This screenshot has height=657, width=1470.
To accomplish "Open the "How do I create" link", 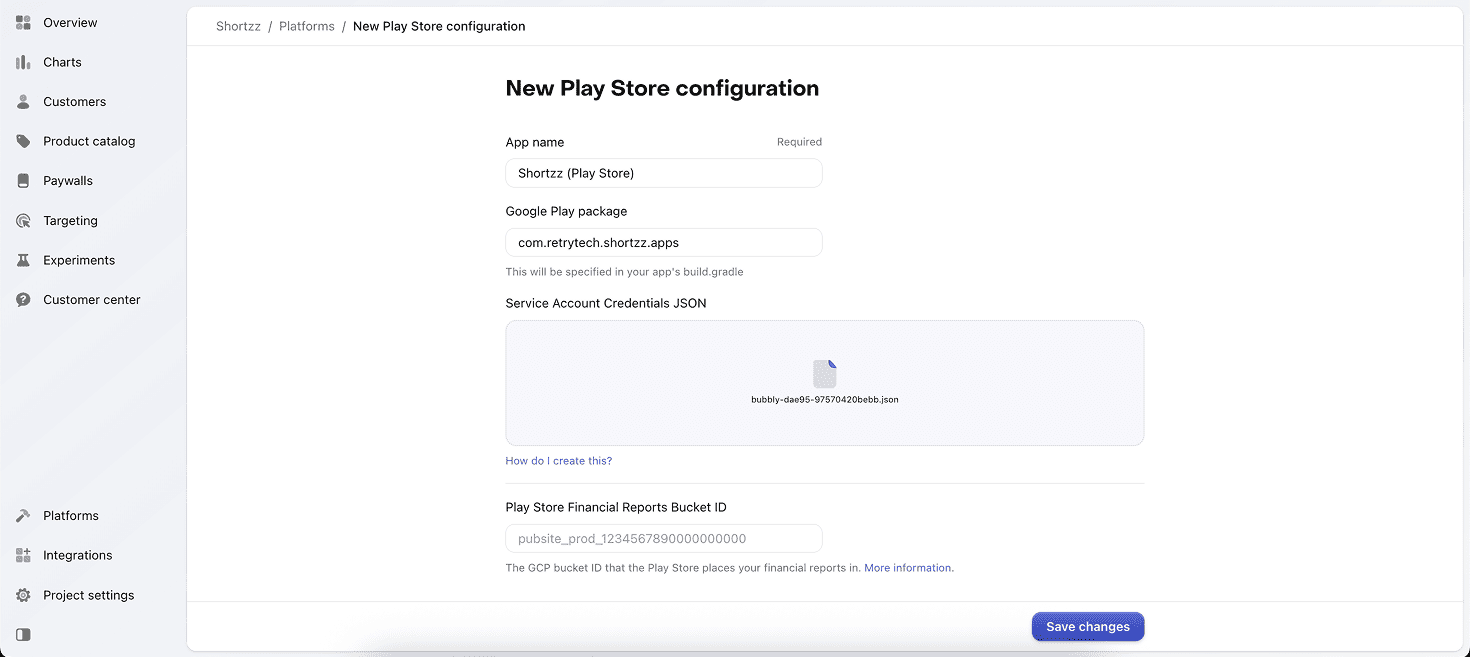I will pos(545,461).
